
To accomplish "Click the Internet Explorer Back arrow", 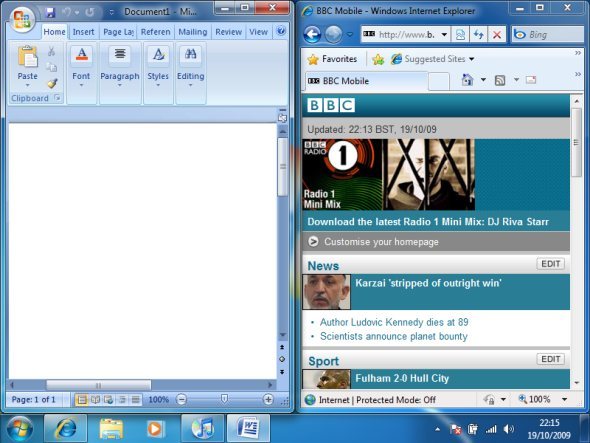I will tap(312, 35).
